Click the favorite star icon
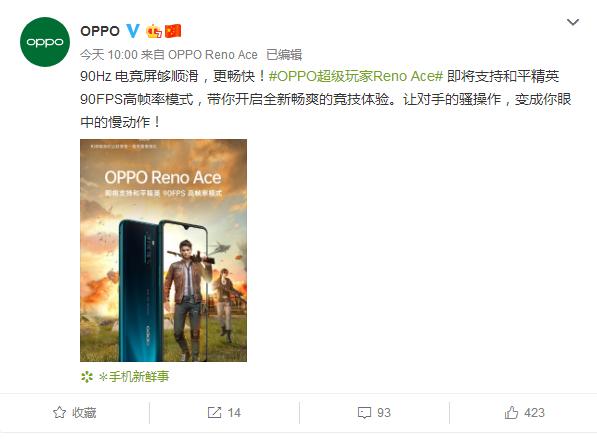The width and height of the screenshot is (597, 440). click(x=59, y=412)
